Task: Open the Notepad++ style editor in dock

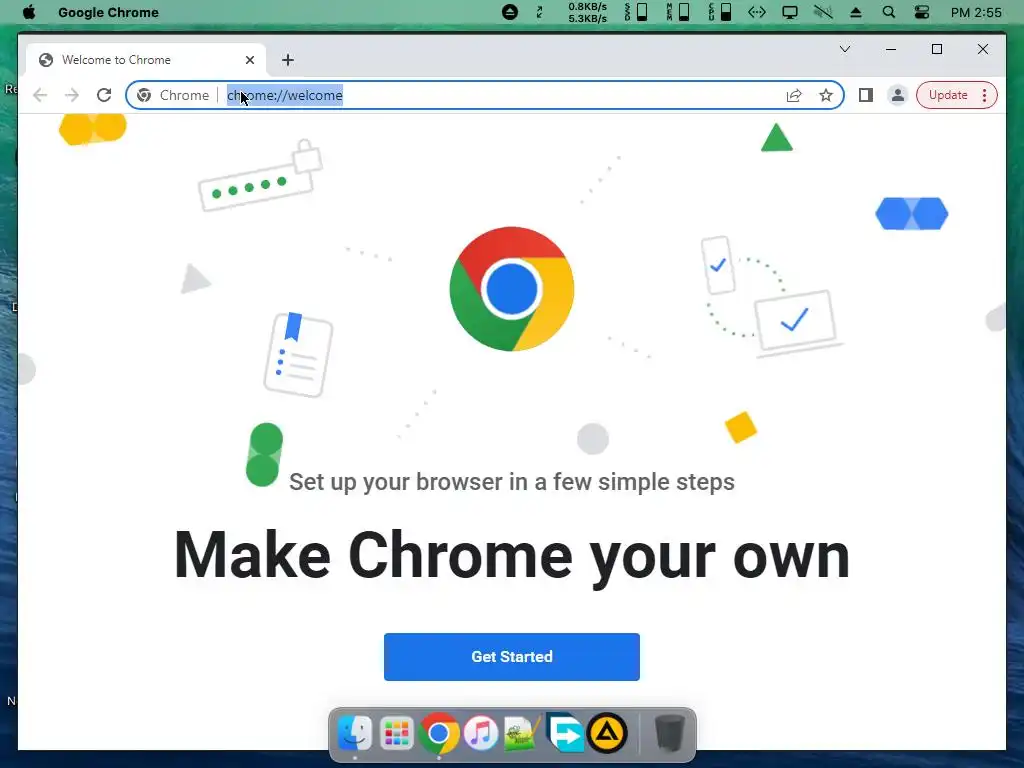Action: (x=522, y=733)
